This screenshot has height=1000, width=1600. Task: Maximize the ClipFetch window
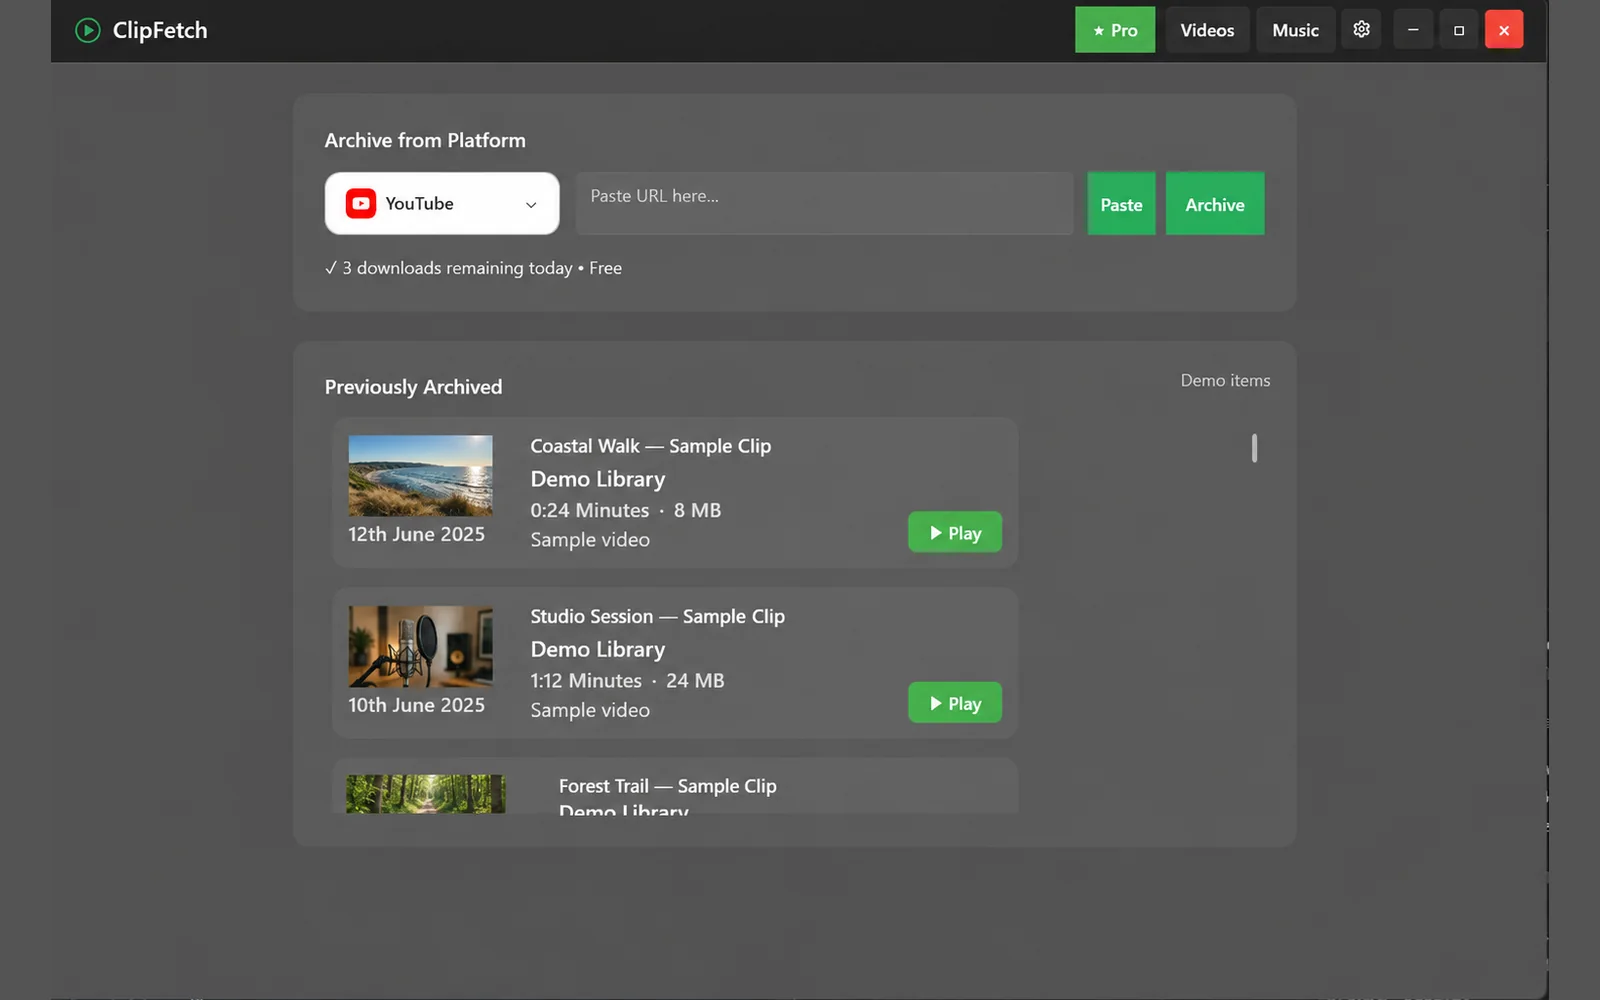coord(1459,30)
